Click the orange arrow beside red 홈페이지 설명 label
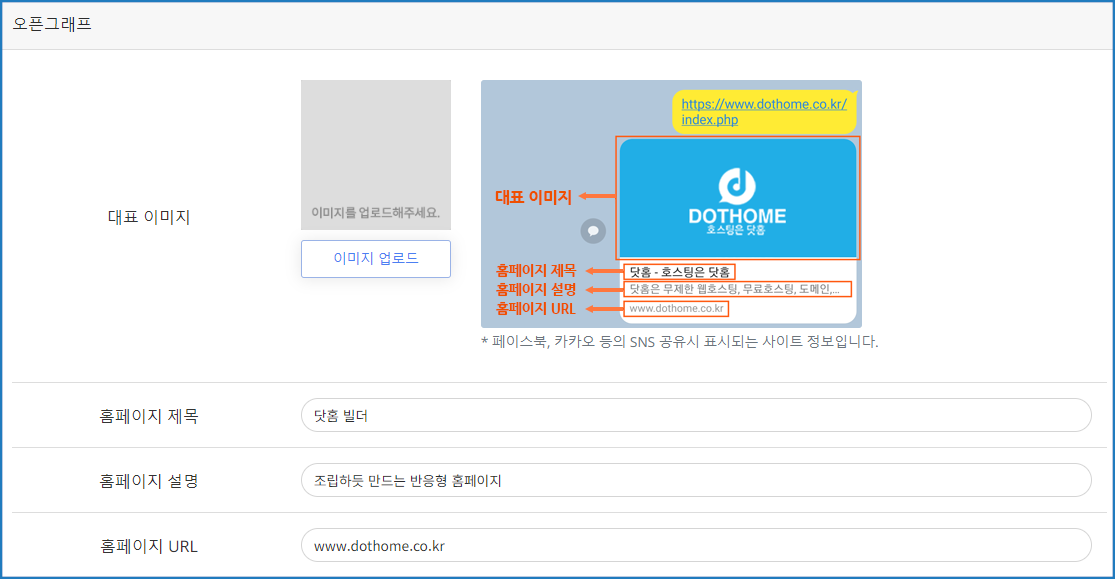This screenshot has height=579, width=1115. pyautogui.click(x=604, y=290)
